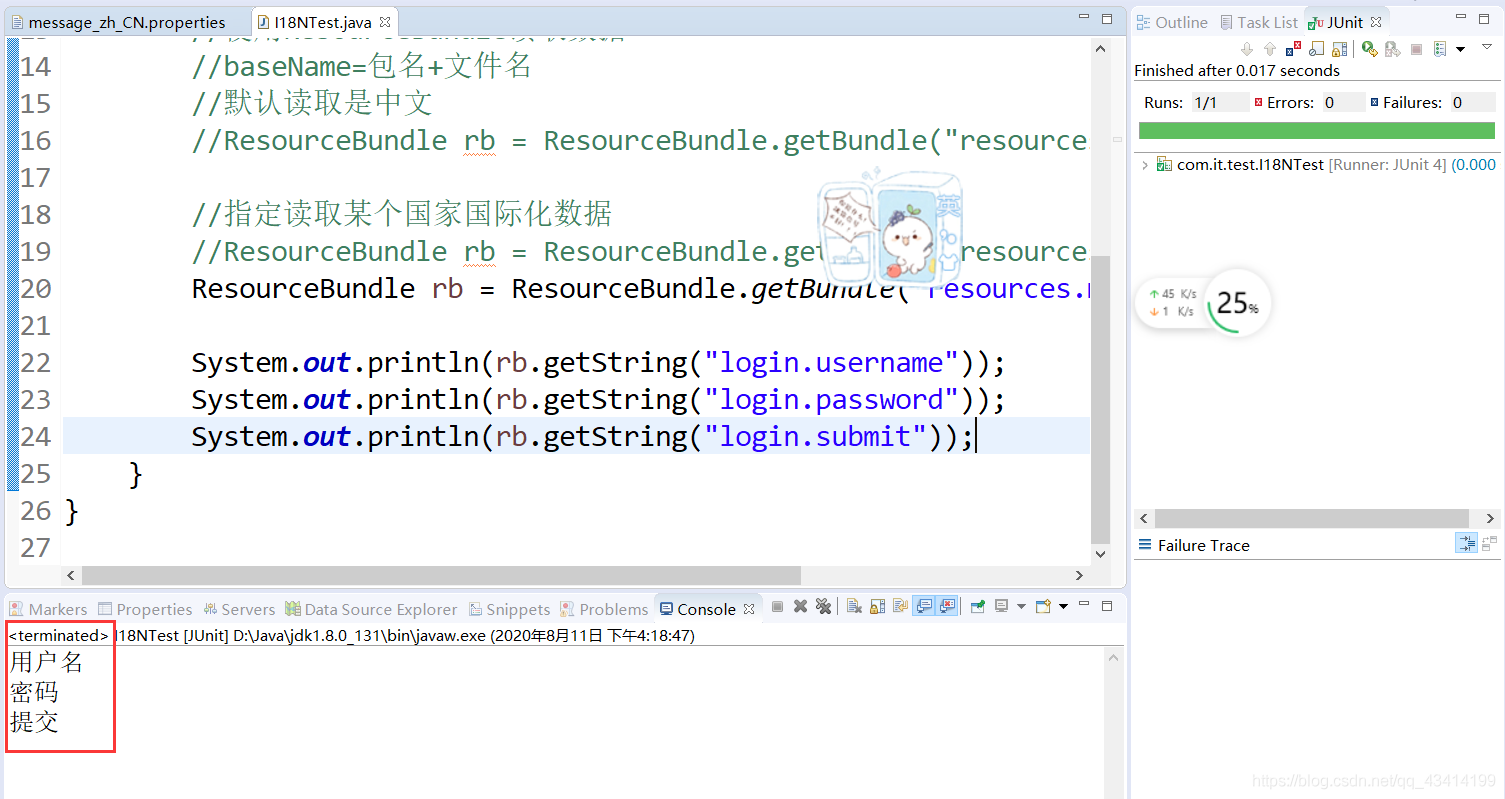Maximize the editor area
The height and width of the screenshot is (799, 1505).
coord(1107,20)
